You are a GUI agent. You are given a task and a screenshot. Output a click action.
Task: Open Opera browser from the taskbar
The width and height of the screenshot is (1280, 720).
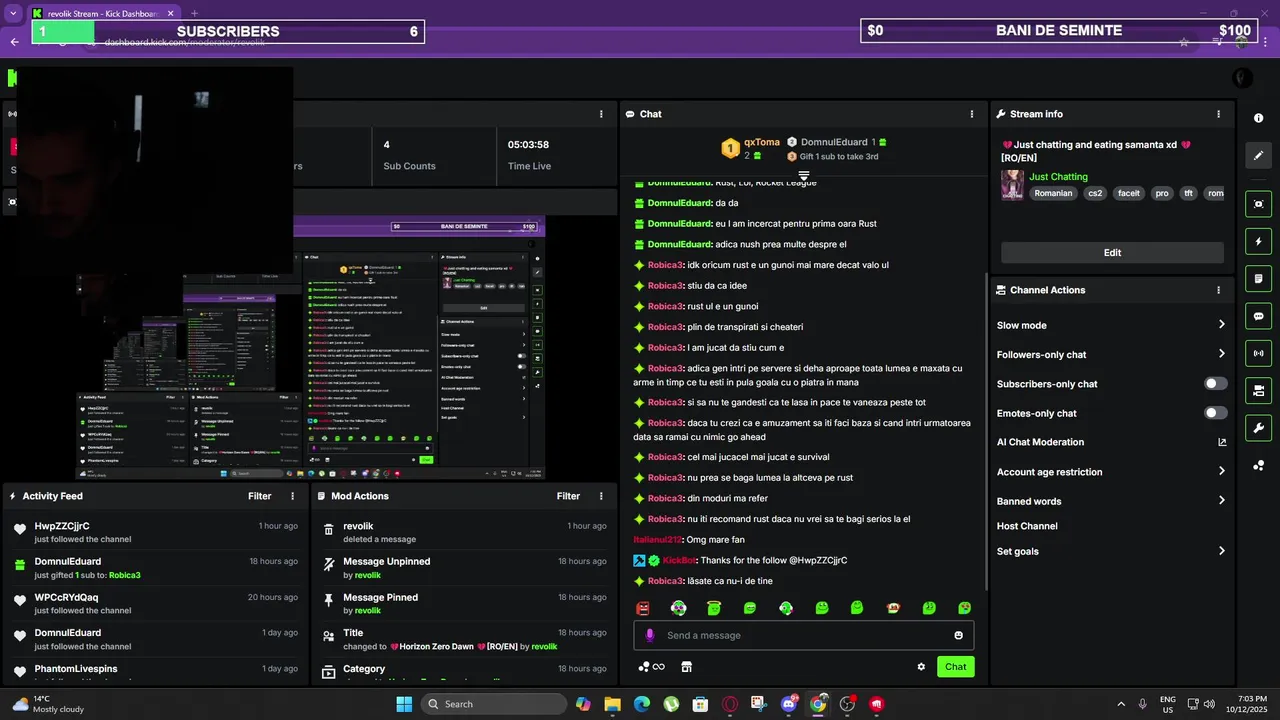730,704
